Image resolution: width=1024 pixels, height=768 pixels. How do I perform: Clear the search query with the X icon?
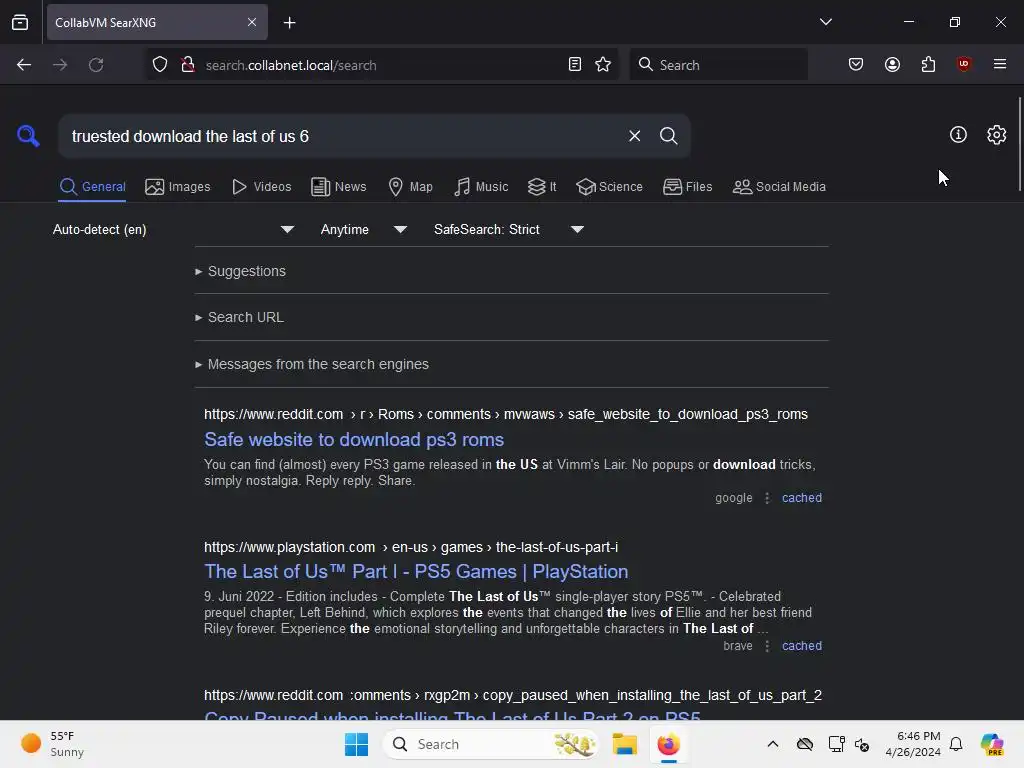(x=634, y=136)
